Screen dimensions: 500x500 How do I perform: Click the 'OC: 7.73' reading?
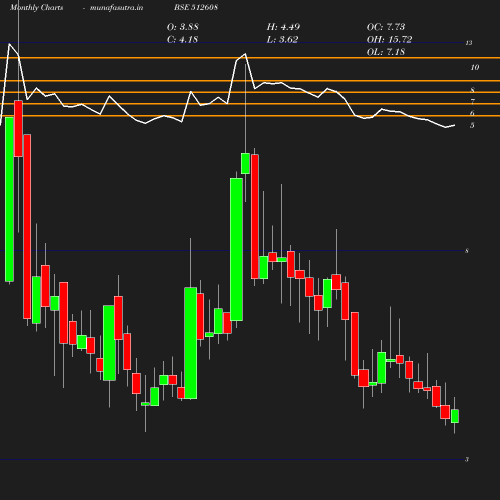point(386,27)
